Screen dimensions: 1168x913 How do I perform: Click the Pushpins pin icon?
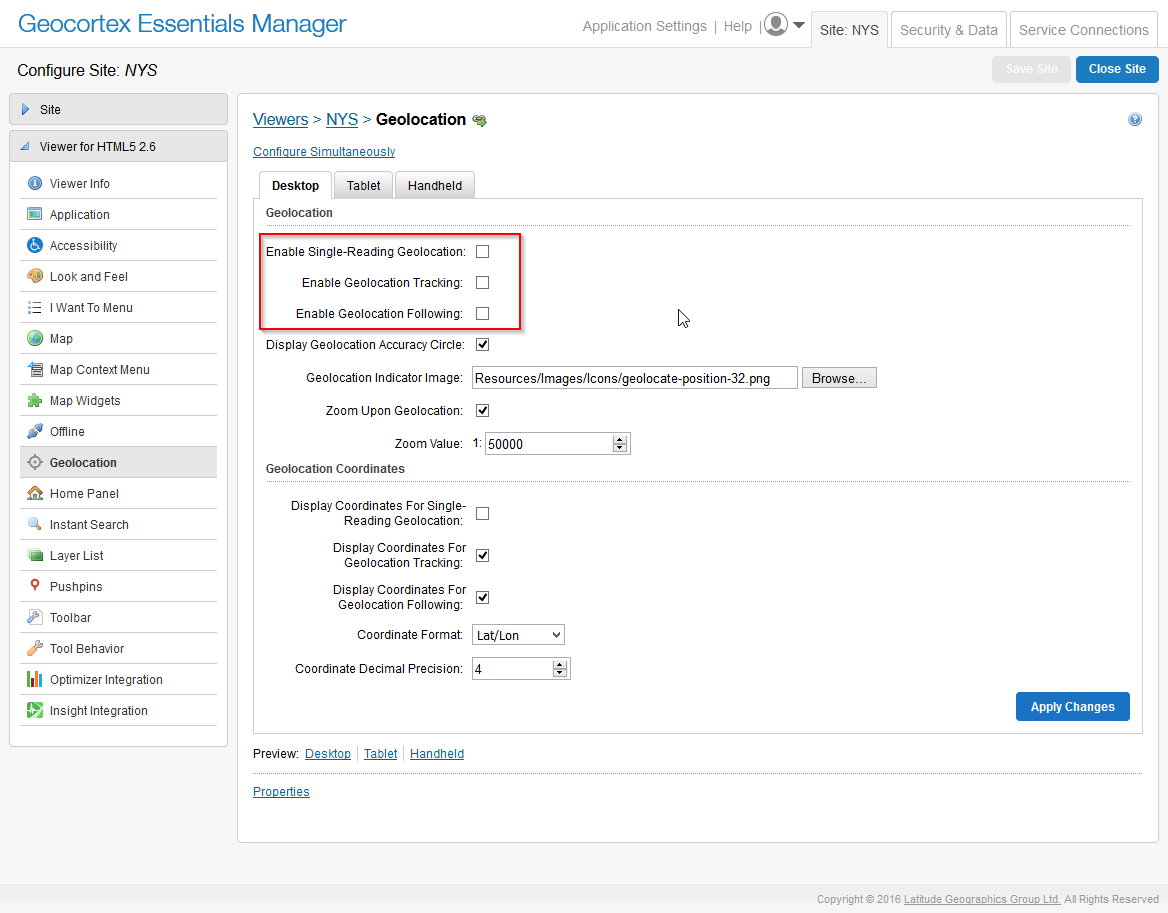pos(34,586)
